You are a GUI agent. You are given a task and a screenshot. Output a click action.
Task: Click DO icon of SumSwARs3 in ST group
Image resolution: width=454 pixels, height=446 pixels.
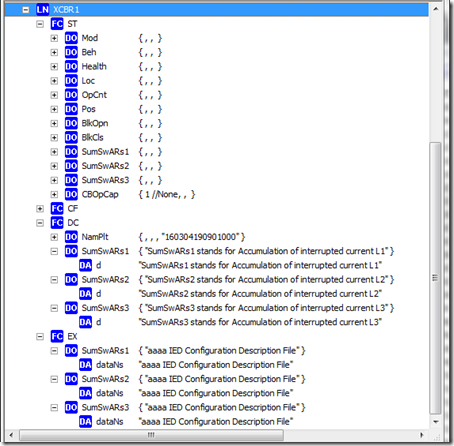(71, 180)
